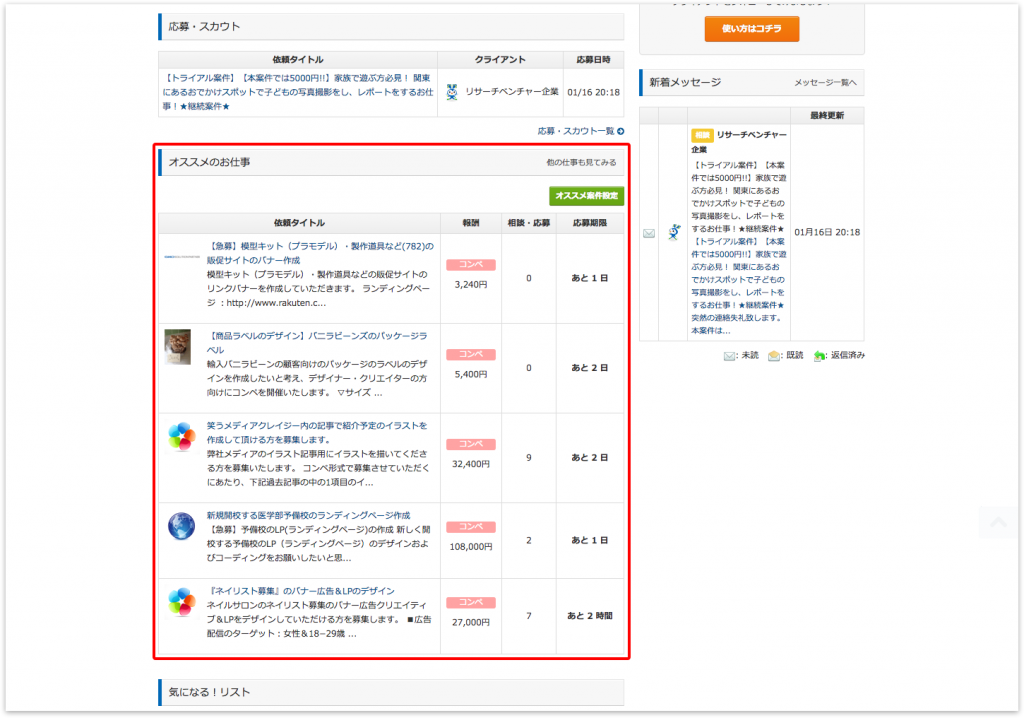Click the client avatar icon beside リサーチベンチャー企業
Image resolution: width=1024 pixels, height=718 pixels.
(x=452, y=92)
